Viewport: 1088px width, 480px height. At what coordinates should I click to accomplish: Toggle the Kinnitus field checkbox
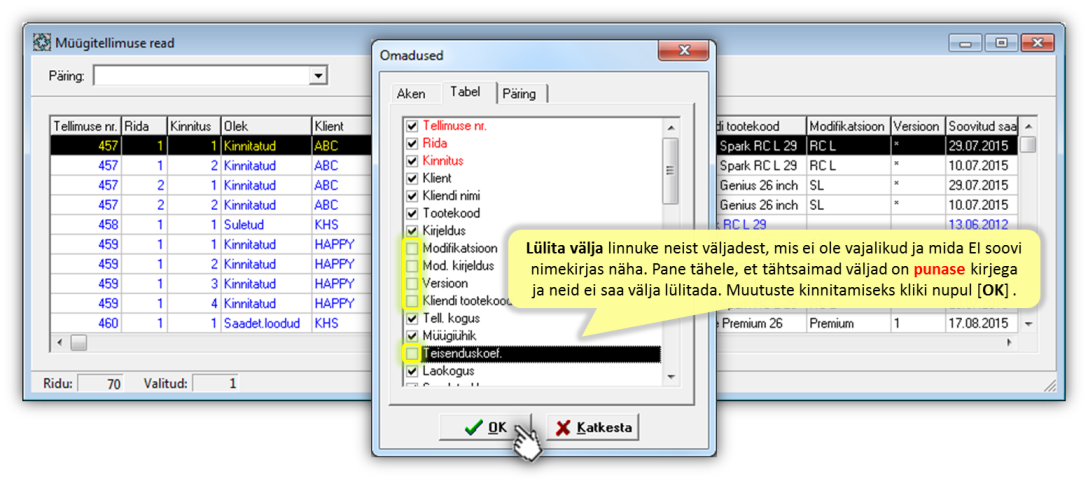(x=412, y=161)
